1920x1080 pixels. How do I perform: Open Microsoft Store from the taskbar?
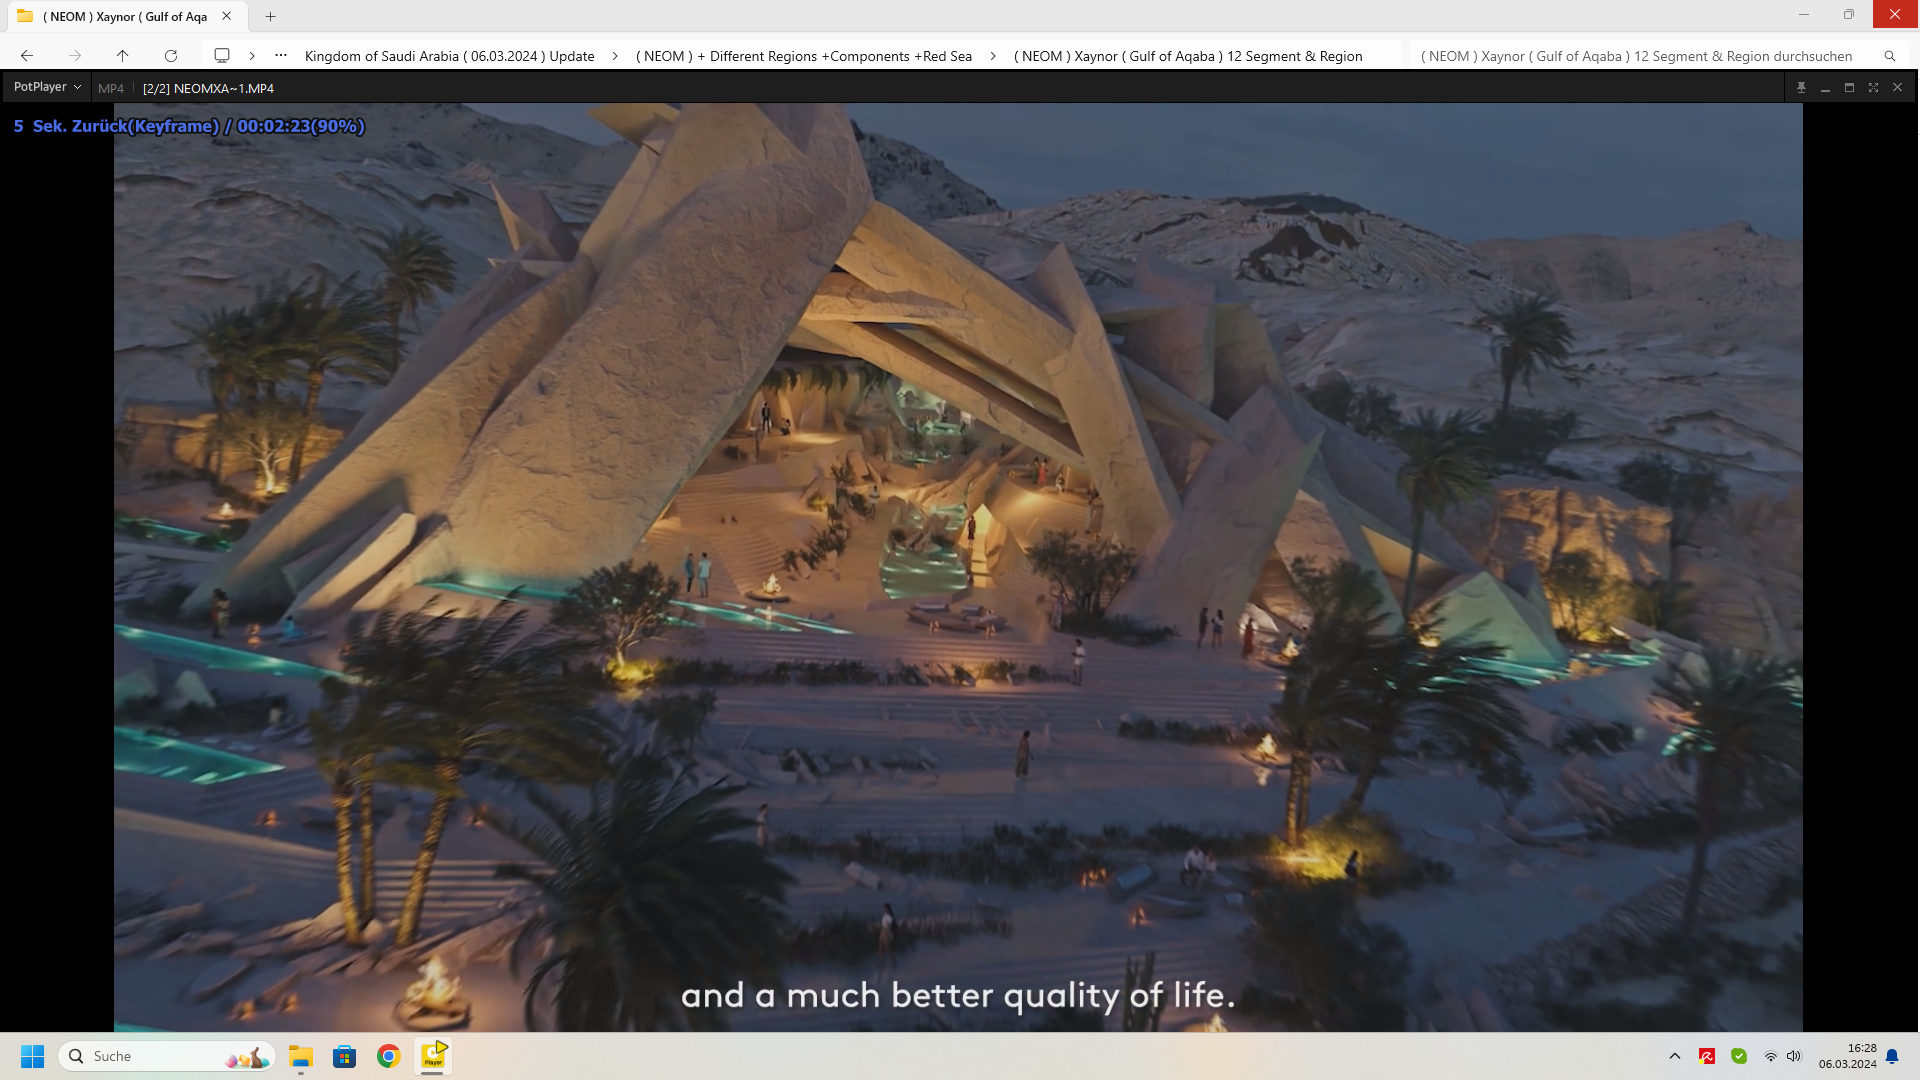[345, 1056]
